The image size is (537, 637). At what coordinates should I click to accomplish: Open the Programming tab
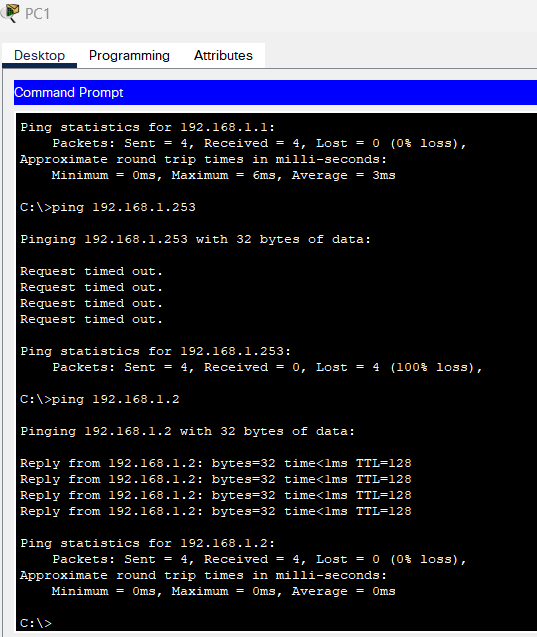(129, 55)
